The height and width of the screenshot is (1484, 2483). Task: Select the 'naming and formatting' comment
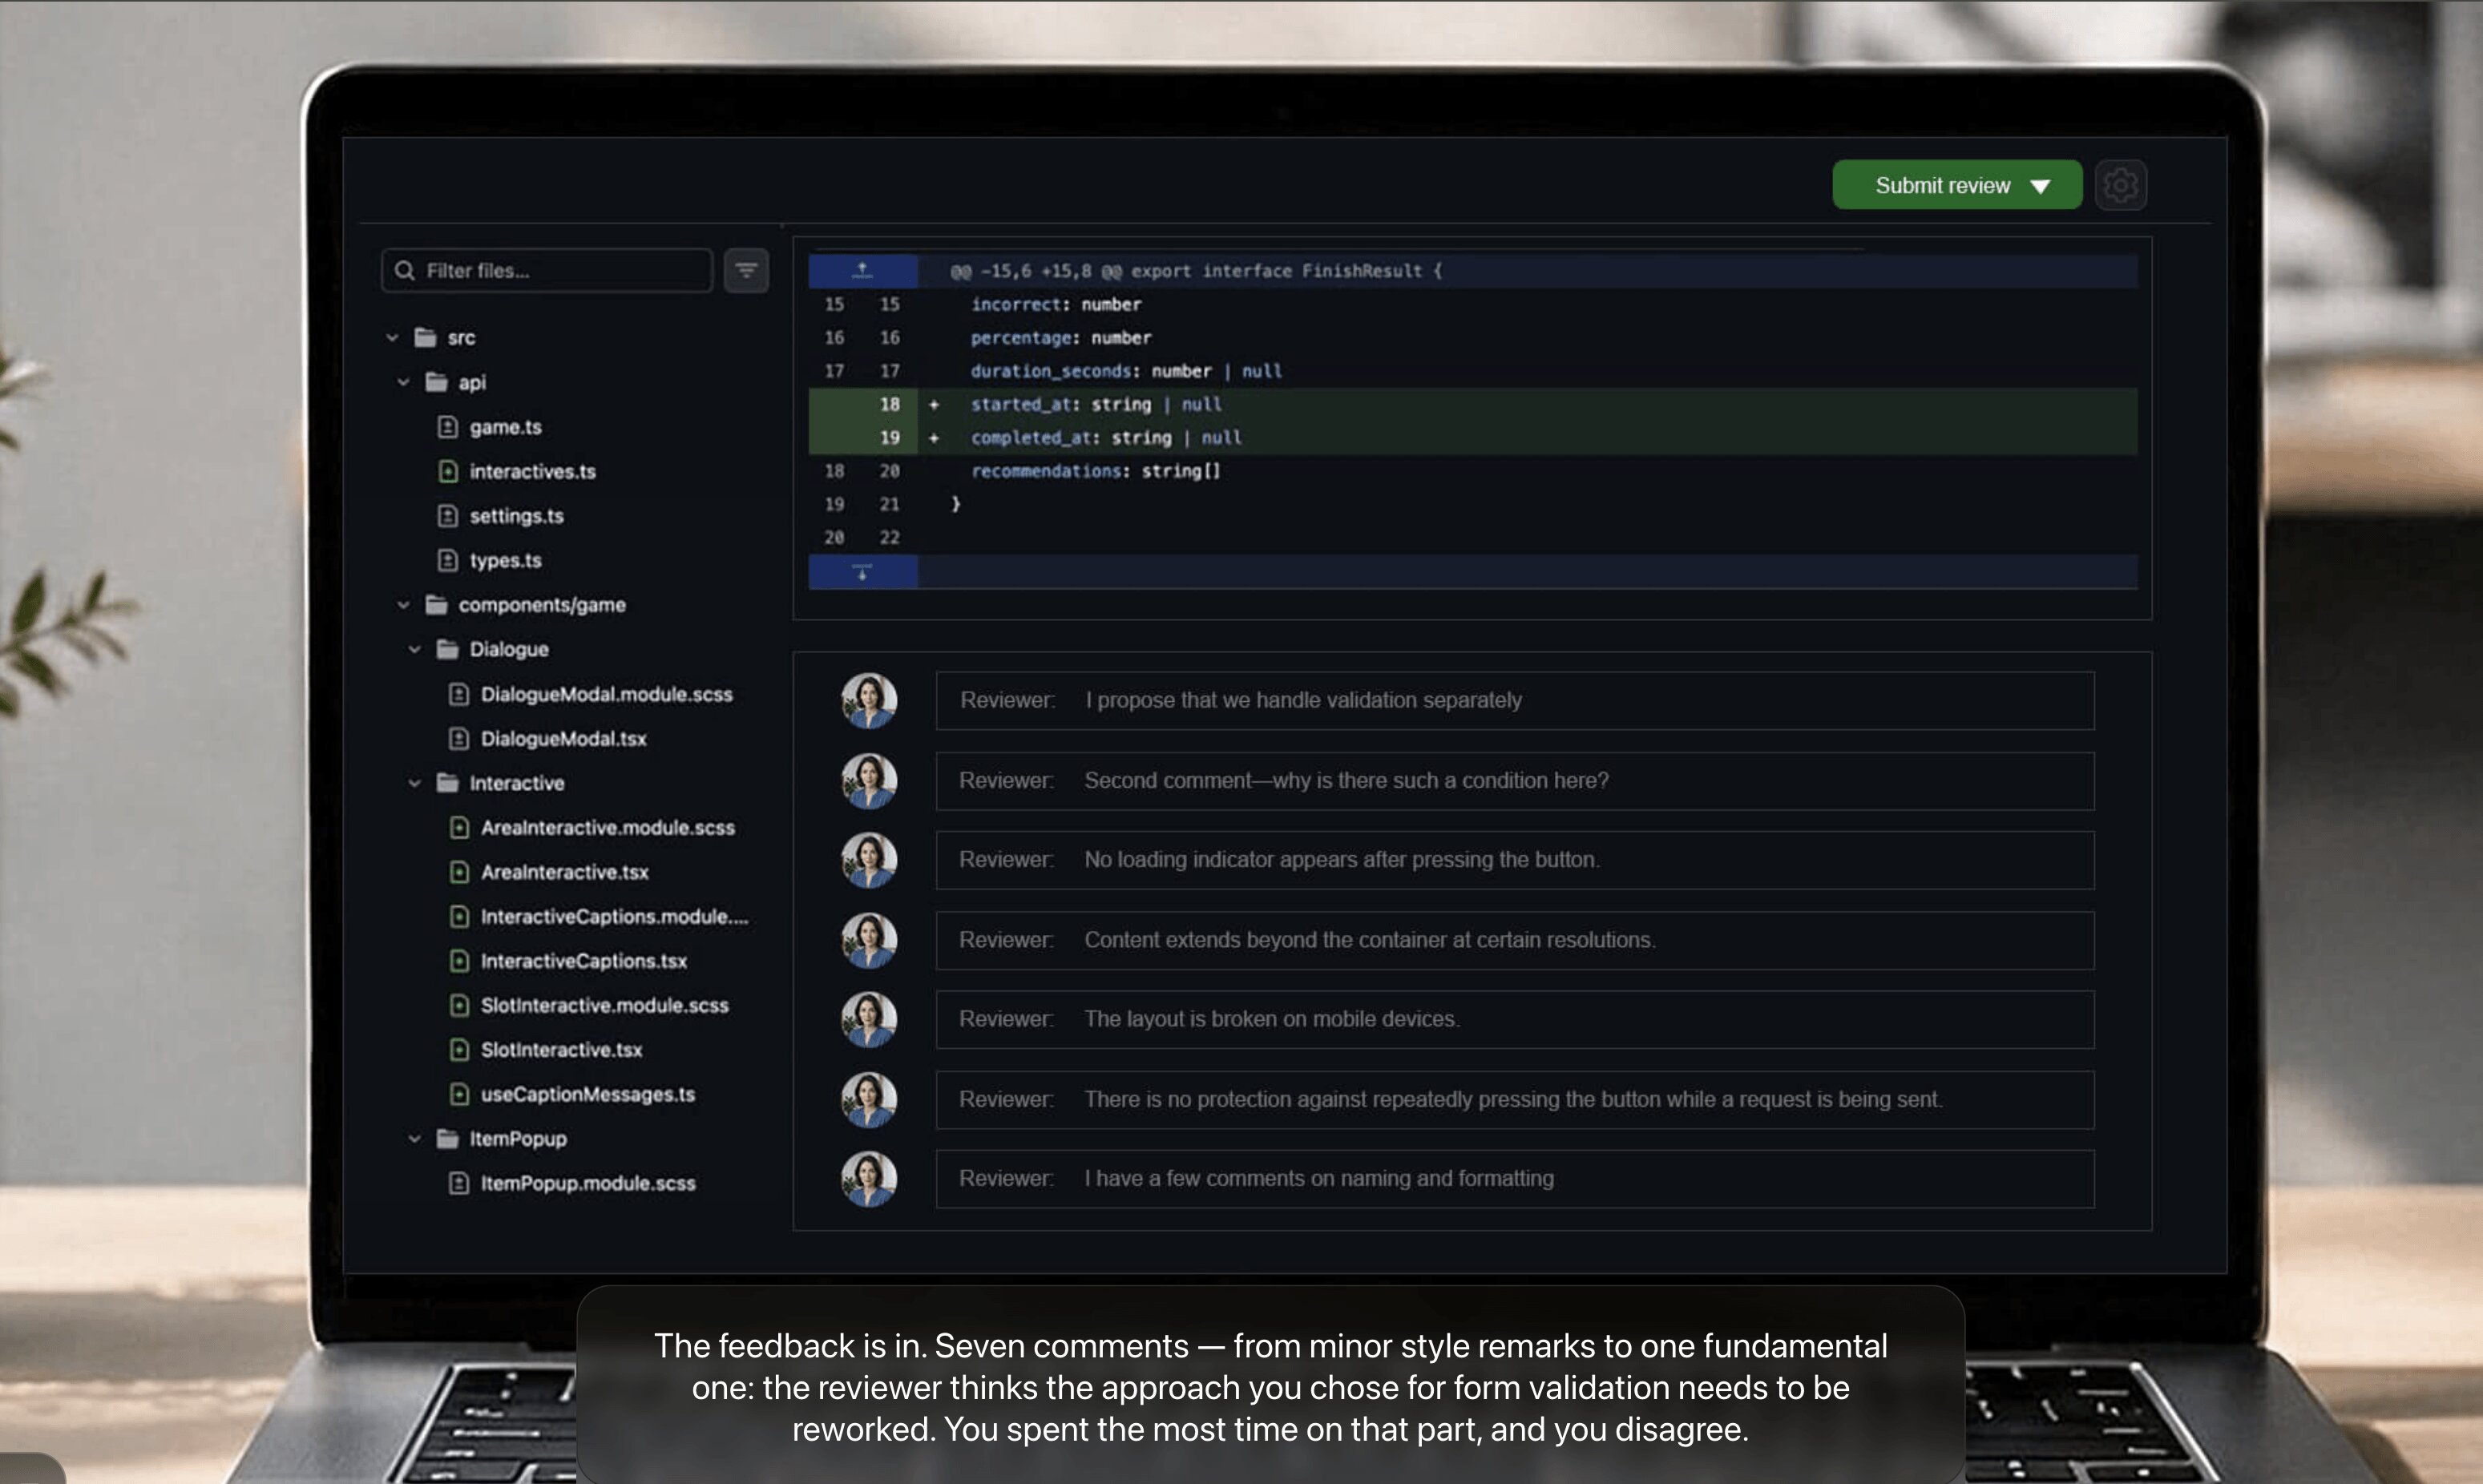pyautogui.click(x=1514, y=1179)
